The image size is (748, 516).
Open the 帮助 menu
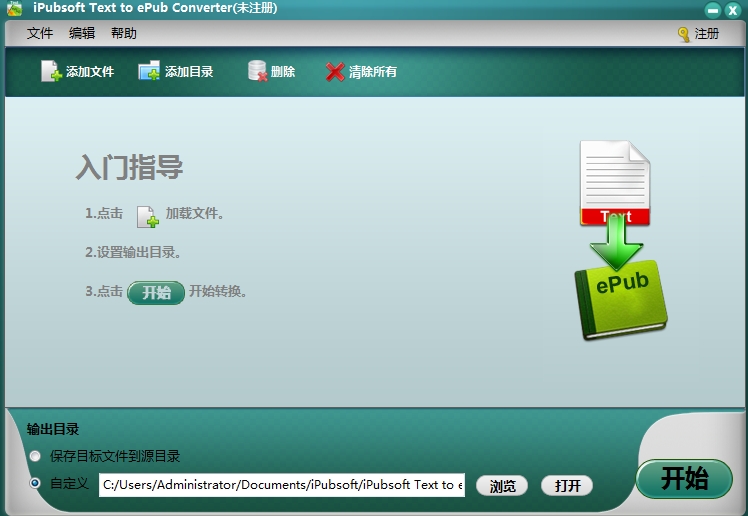[x=124, y=33]
